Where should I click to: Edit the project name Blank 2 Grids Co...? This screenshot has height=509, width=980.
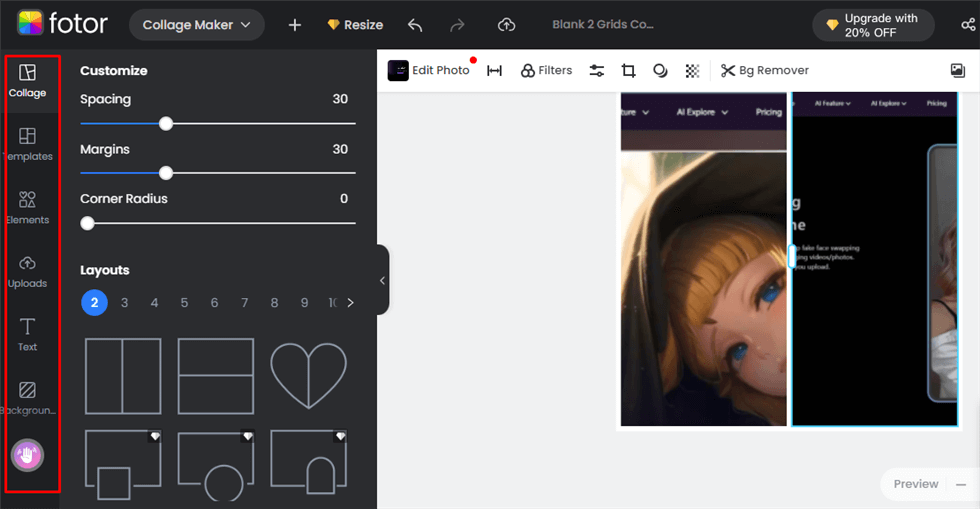coord(602,24)
